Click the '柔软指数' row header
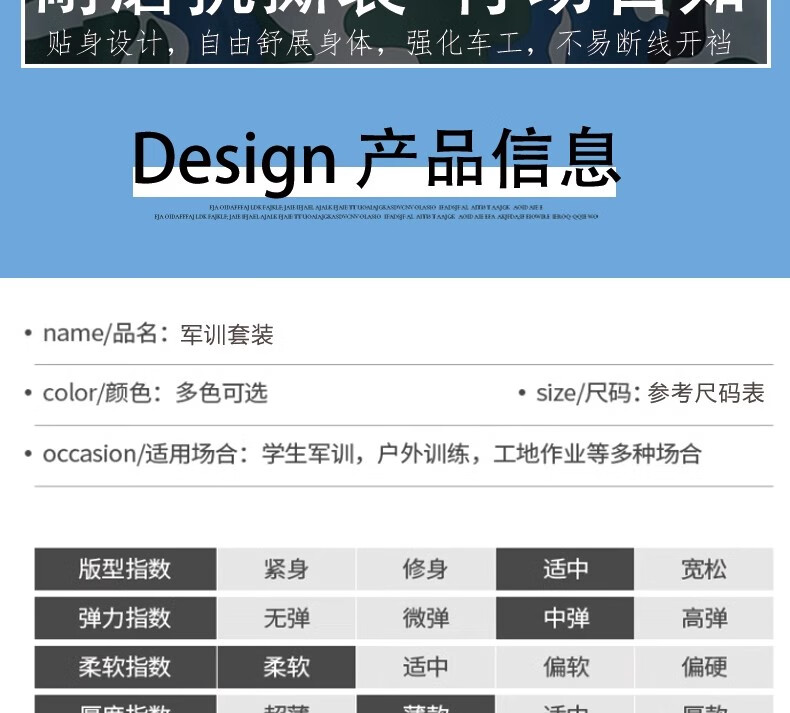Screen dimensions: 790x713 click(125, 667)
